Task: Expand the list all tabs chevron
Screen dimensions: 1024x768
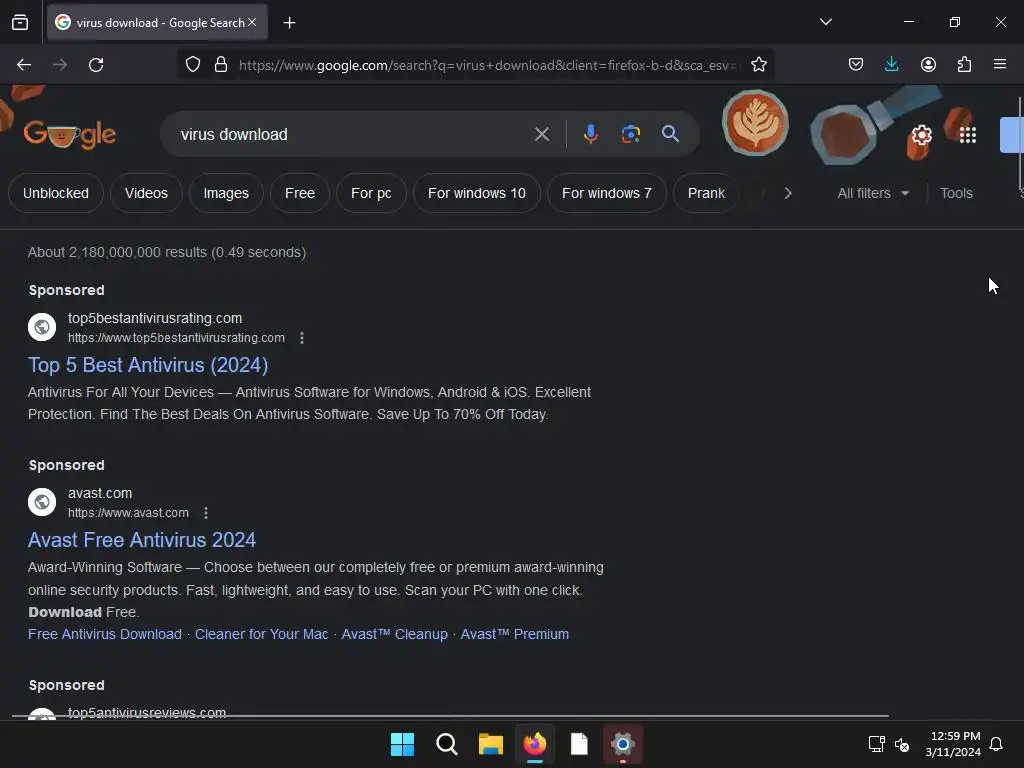Action: [825, 22]
